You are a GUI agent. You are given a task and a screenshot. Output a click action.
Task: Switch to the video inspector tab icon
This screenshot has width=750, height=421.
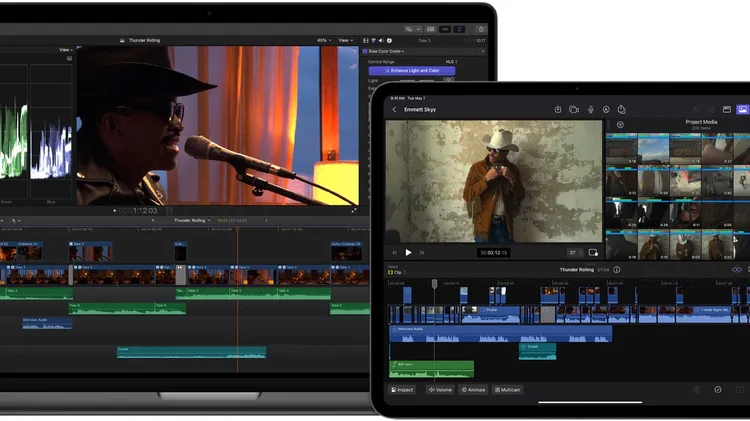366,41
